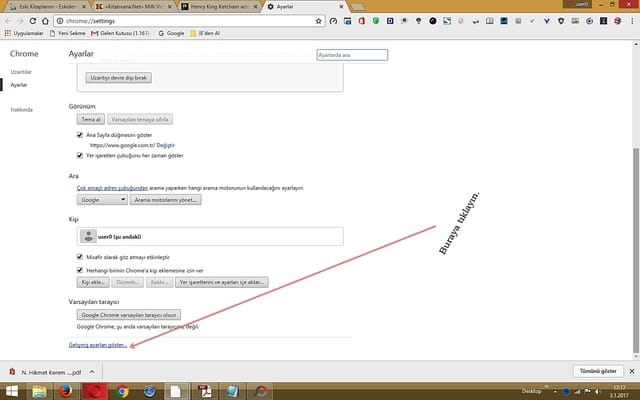Click the black round extension icon
Viewport: 640px width, 400px height.
click(x=433, y=21)
